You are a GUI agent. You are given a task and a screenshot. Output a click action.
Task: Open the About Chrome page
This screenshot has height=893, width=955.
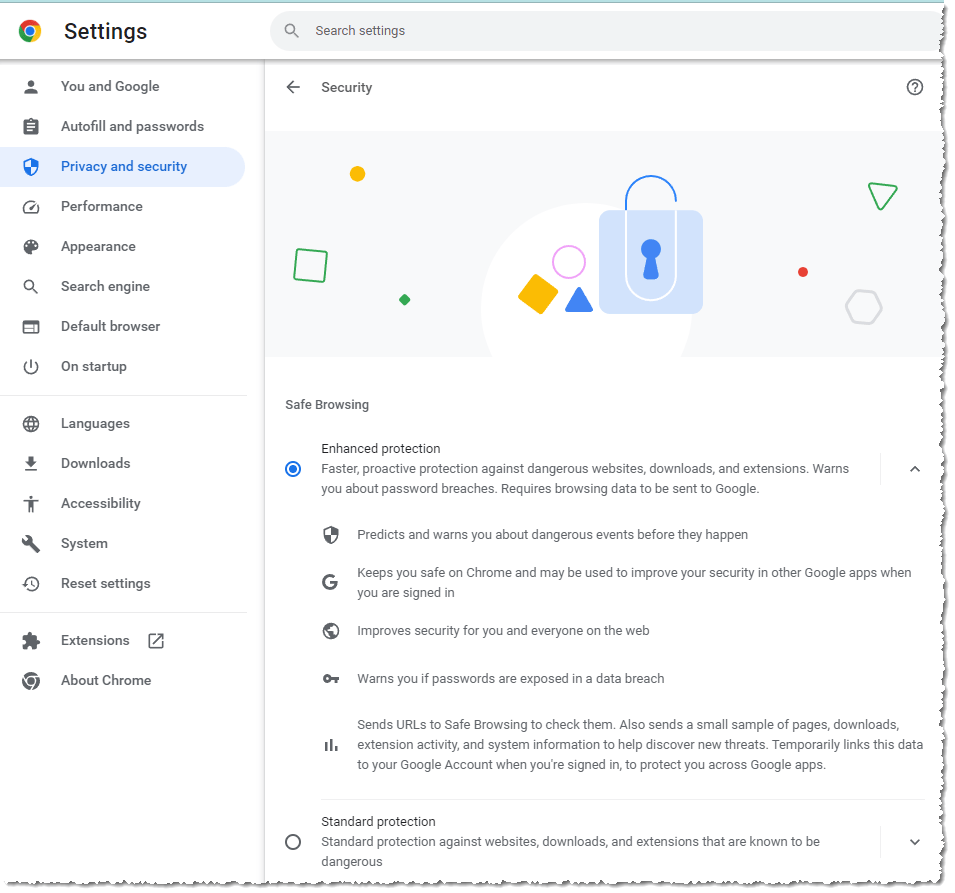point(106,680)
